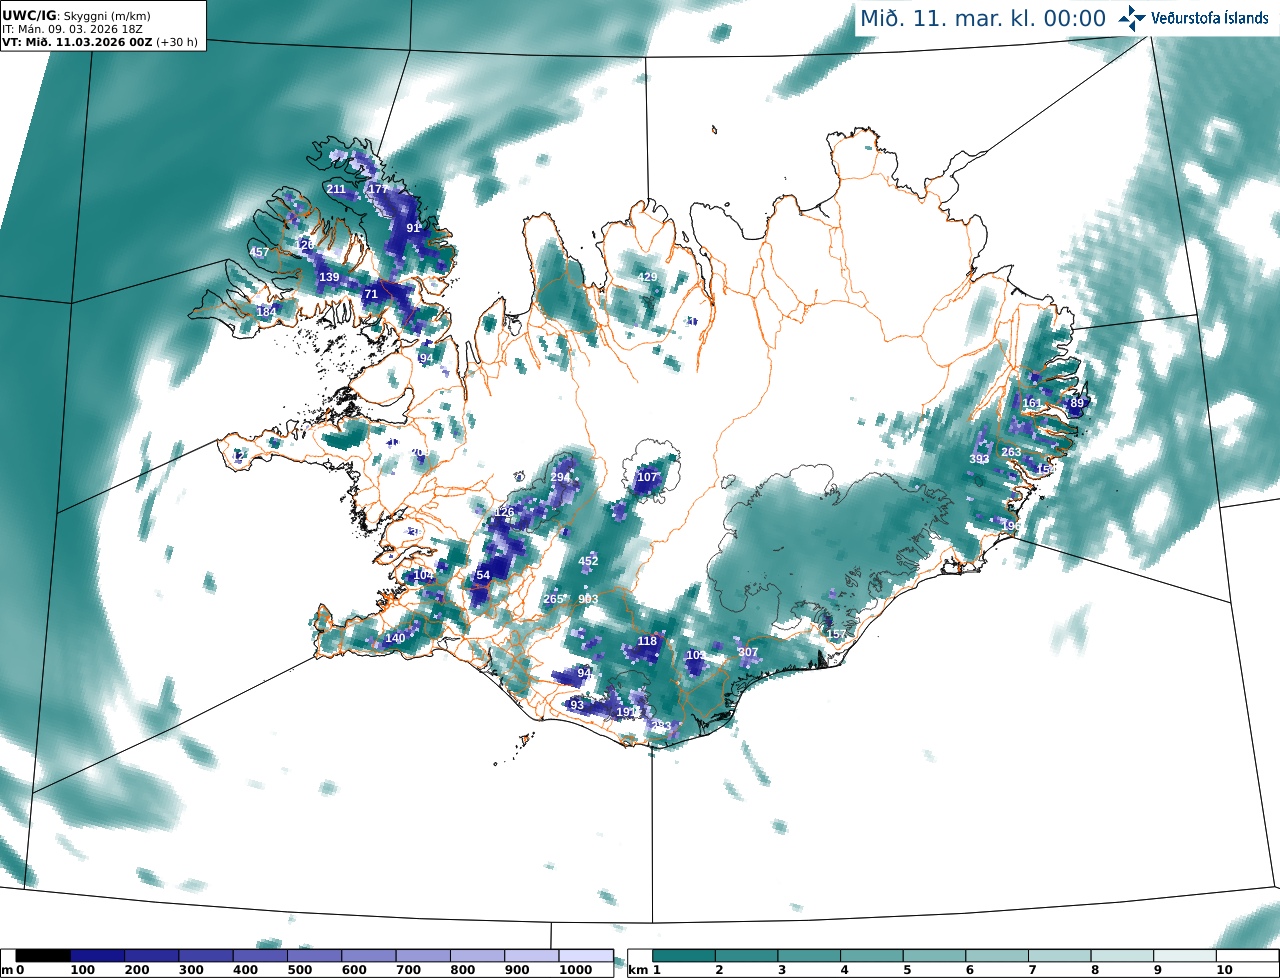This screenshot has width=1280, height=978.
Task: Click the lightest 9–10 km legend swatch
Action: [x=1185, y=956]
